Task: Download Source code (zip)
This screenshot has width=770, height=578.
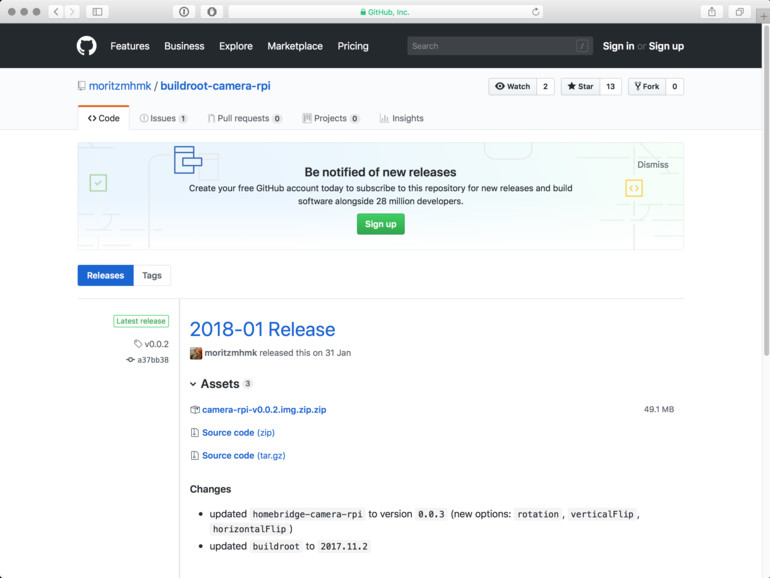Action: 238,433
